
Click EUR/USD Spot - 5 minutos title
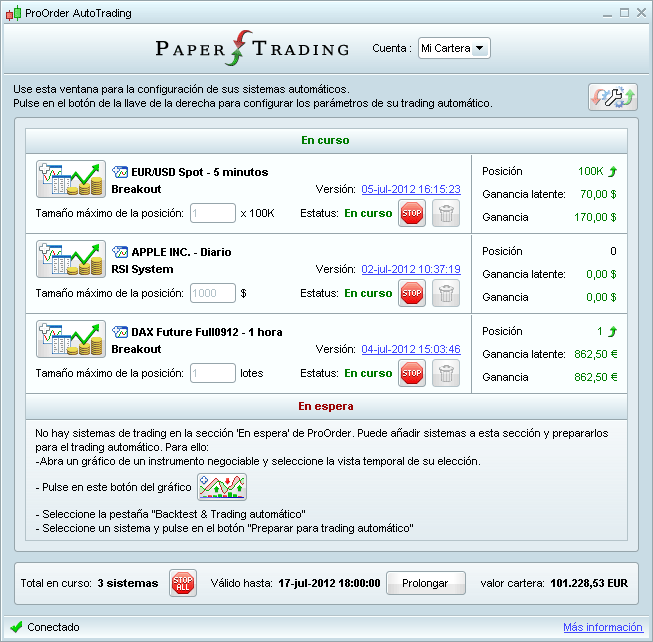199,172
